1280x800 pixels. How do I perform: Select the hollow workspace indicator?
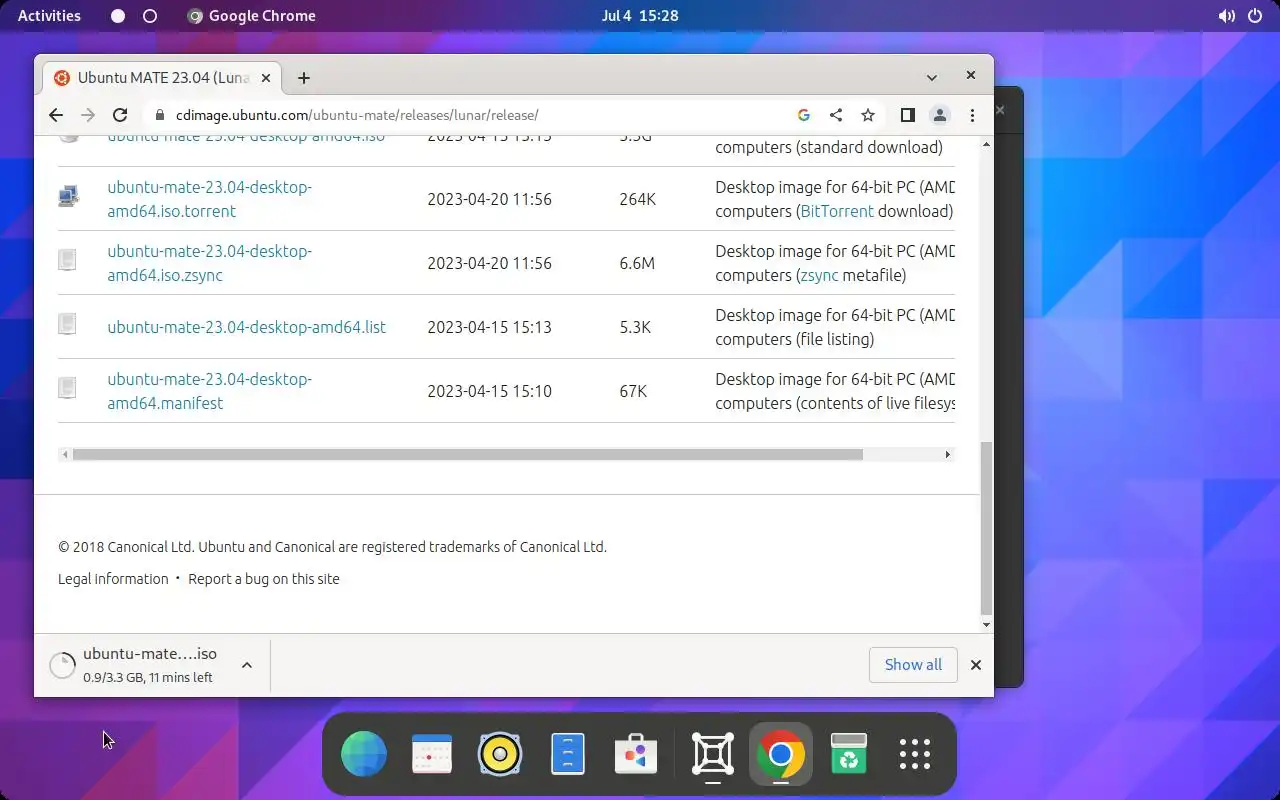click(150, 16)
